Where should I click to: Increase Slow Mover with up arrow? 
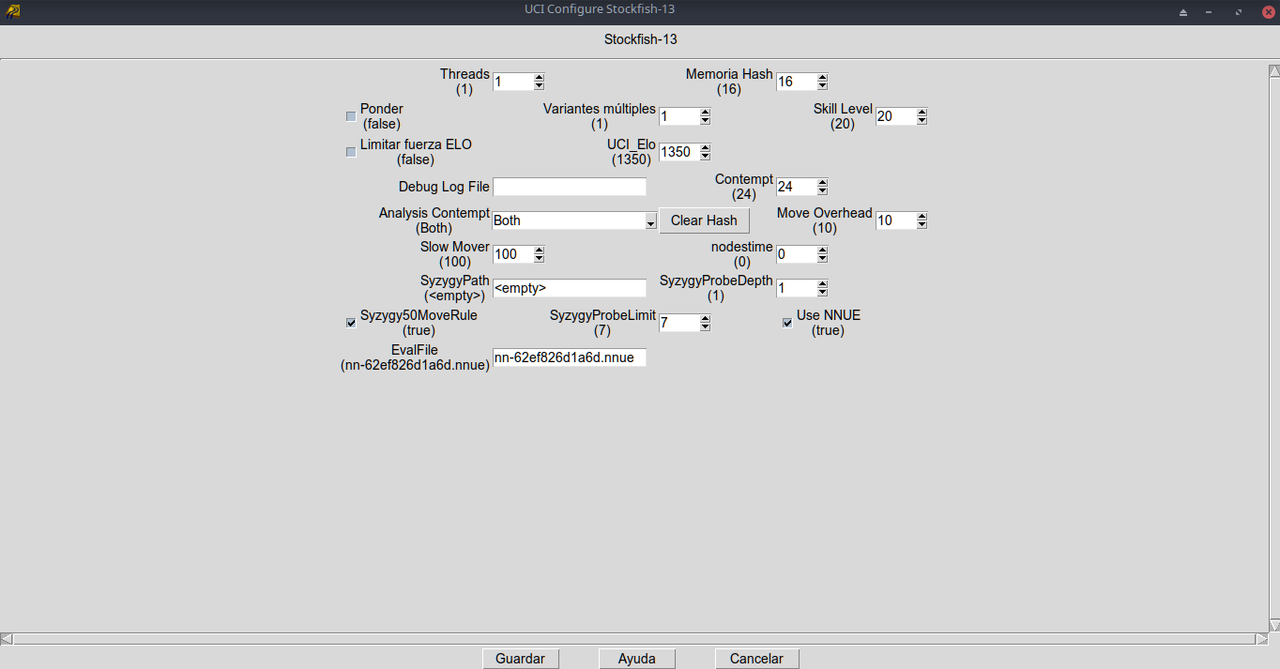(539, 251)
